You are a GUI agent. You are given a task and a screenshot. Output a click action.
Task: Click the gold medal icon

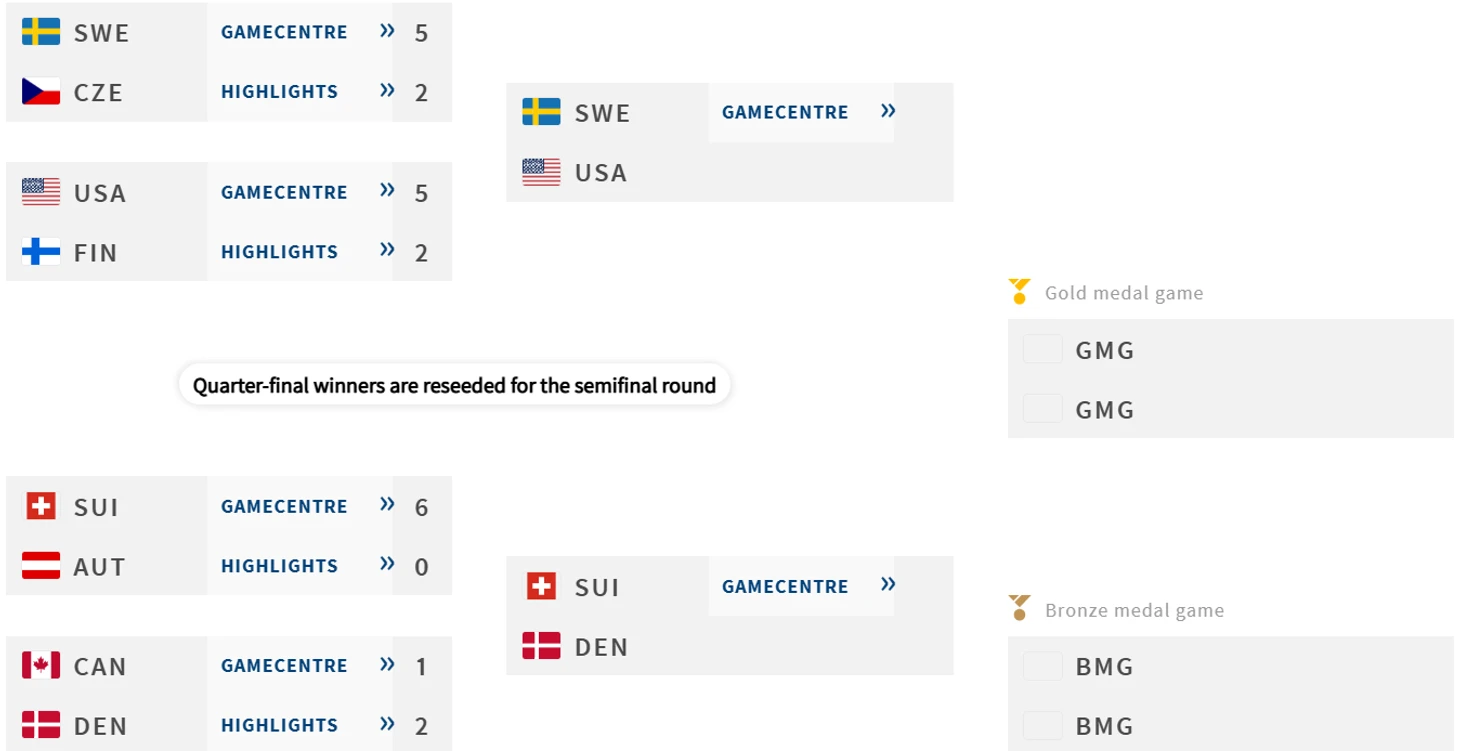1019,291
